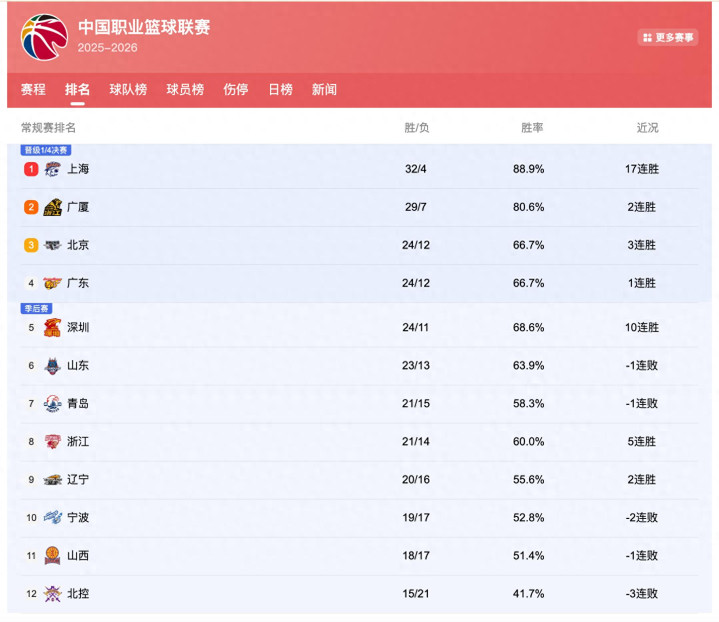Click the 近况 column header
The width and height of the screenshot is (719, 622).
pos(647,128)
